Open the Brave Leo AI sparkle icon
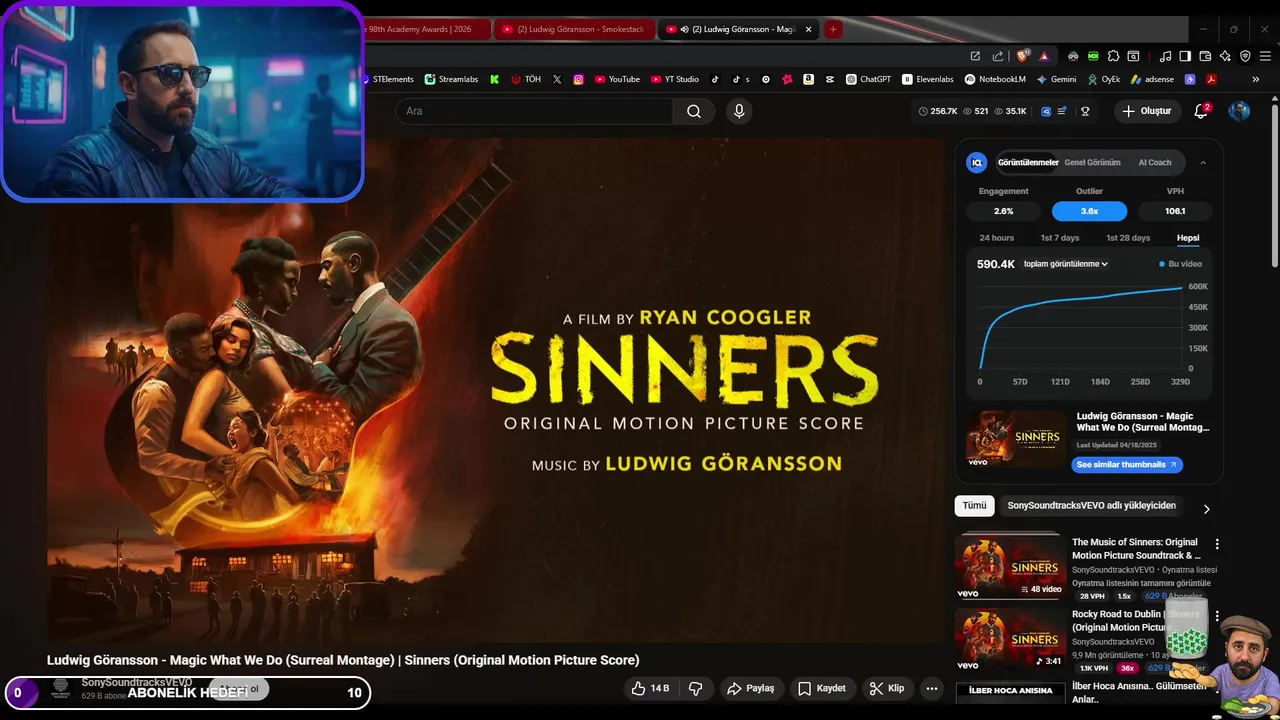The height and width of the screenshot is (720, 1280). coord(1225,56)
